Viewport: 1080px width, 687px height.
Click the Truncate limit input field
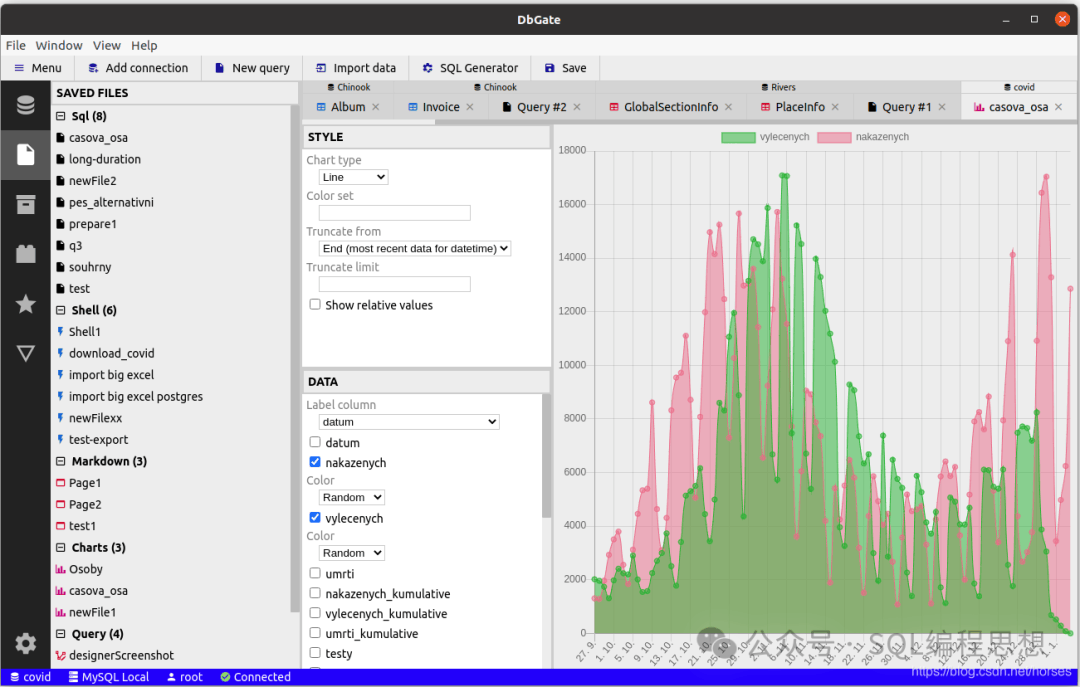[x=395, y=284]
